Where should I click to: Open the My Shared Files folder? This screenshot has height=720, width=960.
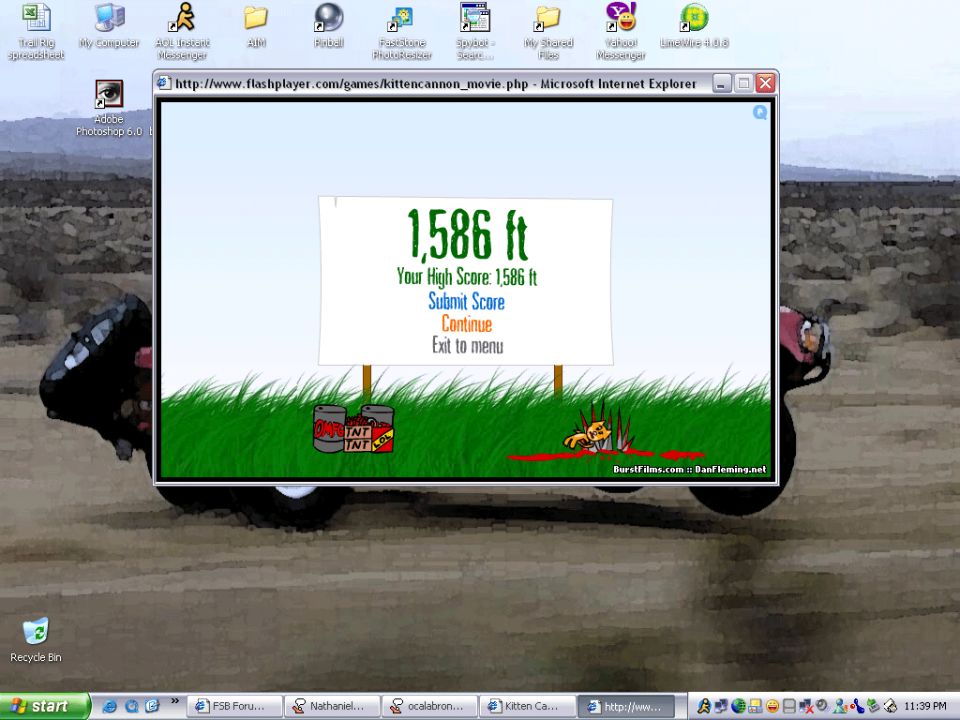click(x=548, y=31)
